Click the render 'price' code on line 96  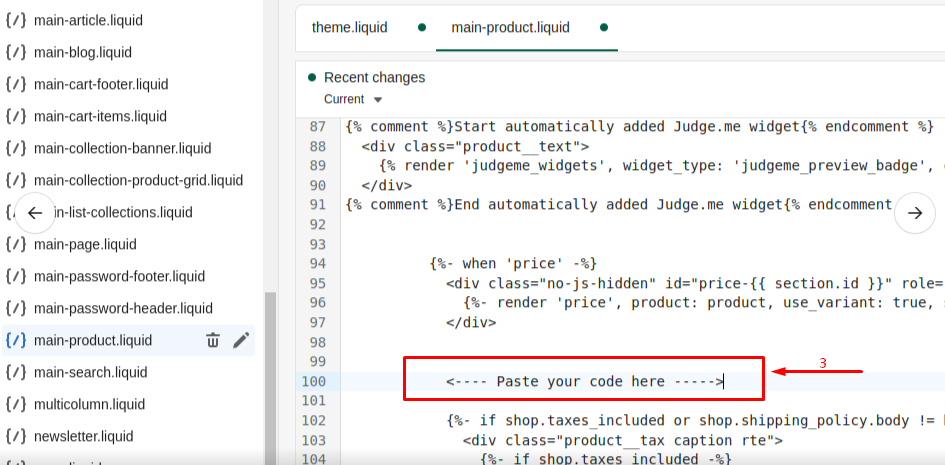(x=704, y=302)
